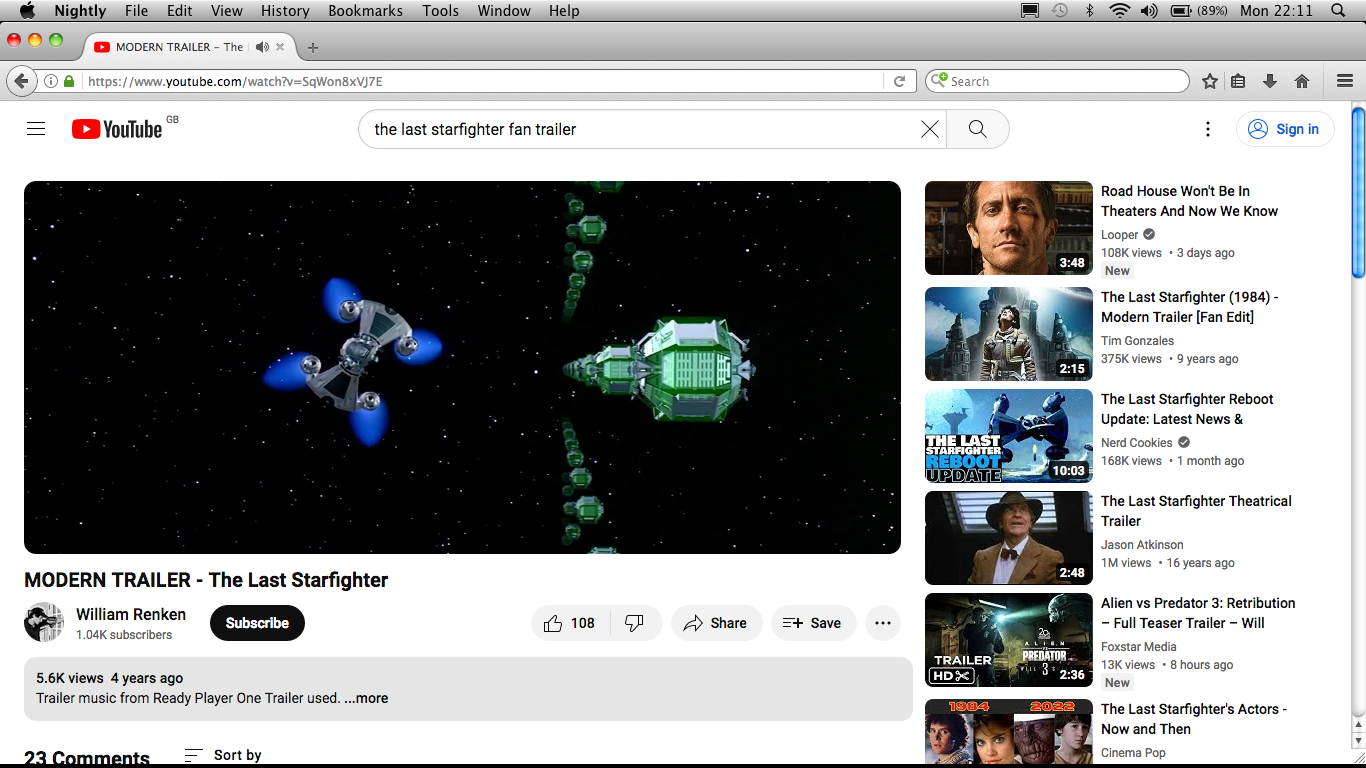Open Spotlight search magnifier

click(1338, 11)
